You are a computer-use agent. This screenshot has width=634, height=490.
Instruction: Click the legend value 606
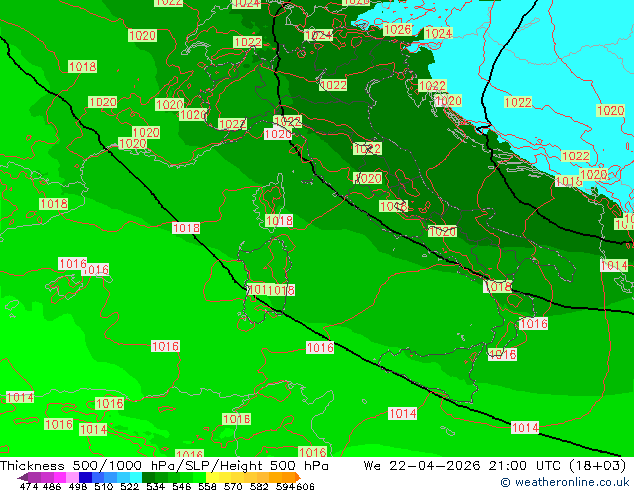tap(304, 486)
